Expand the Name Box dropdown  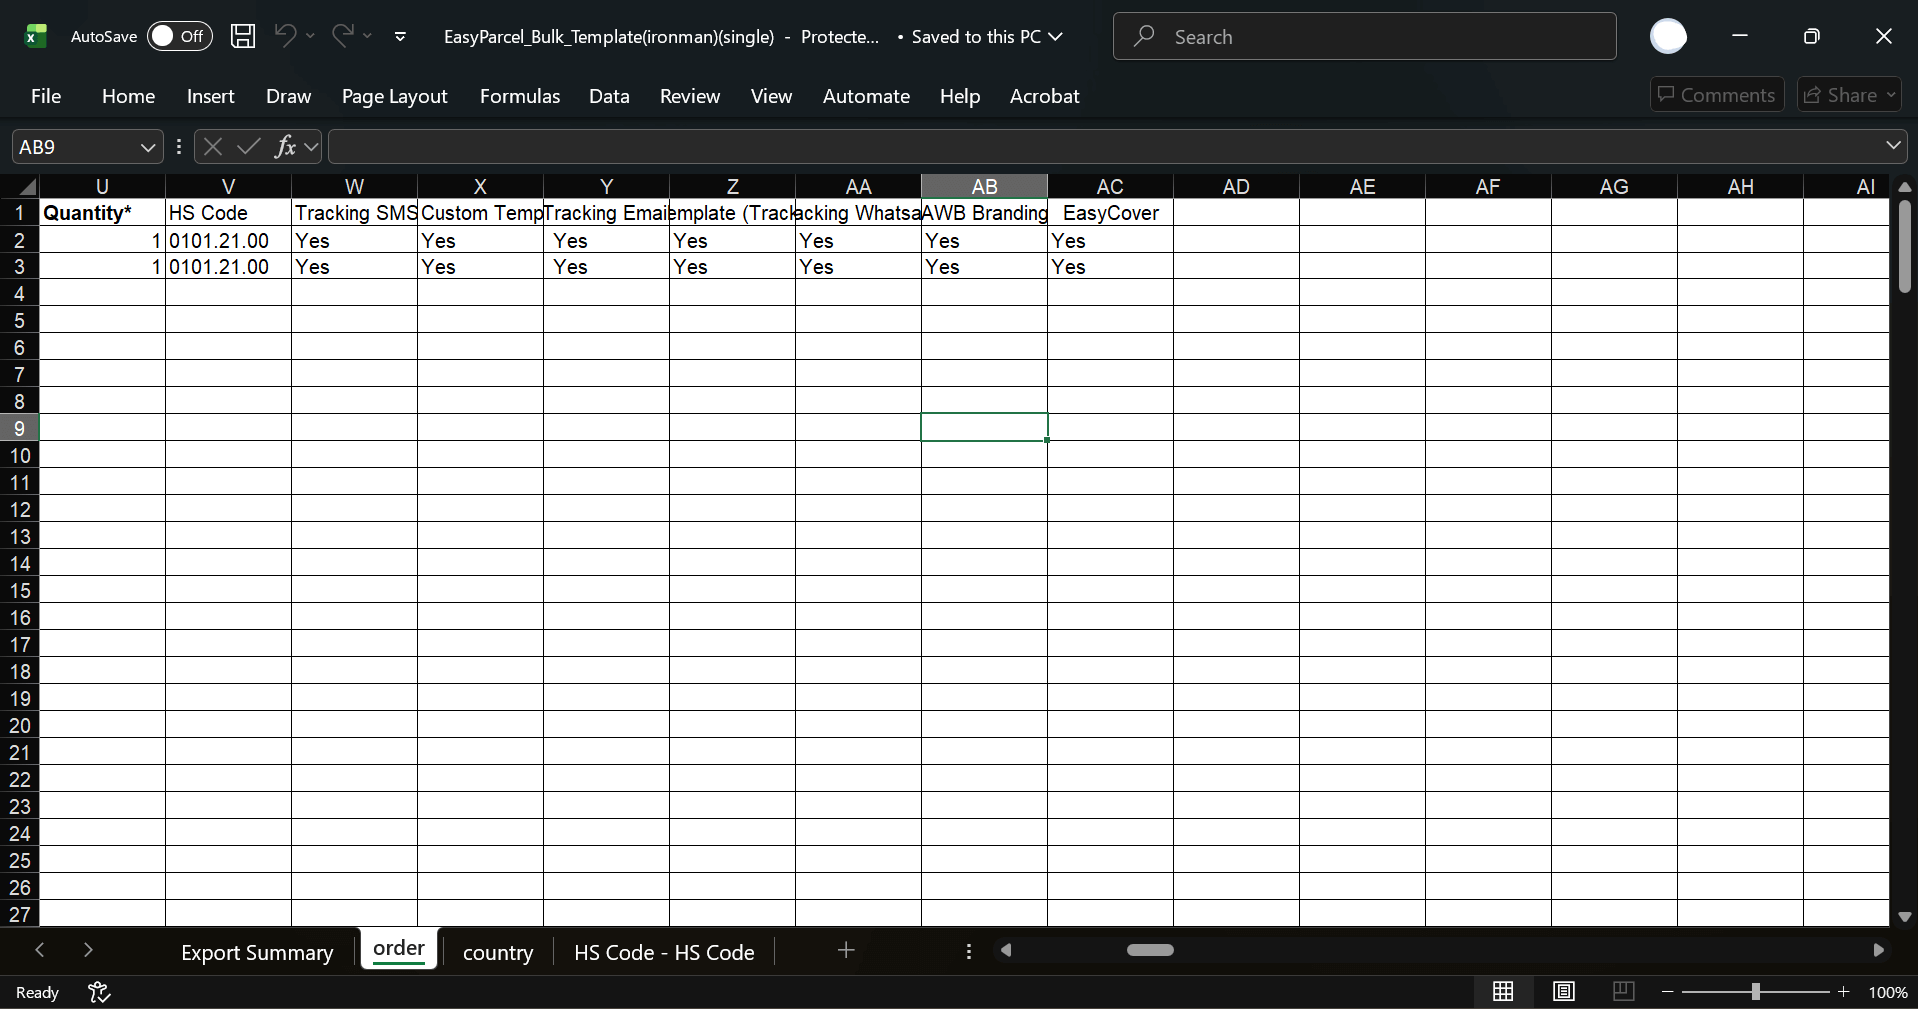coord(148,148)
